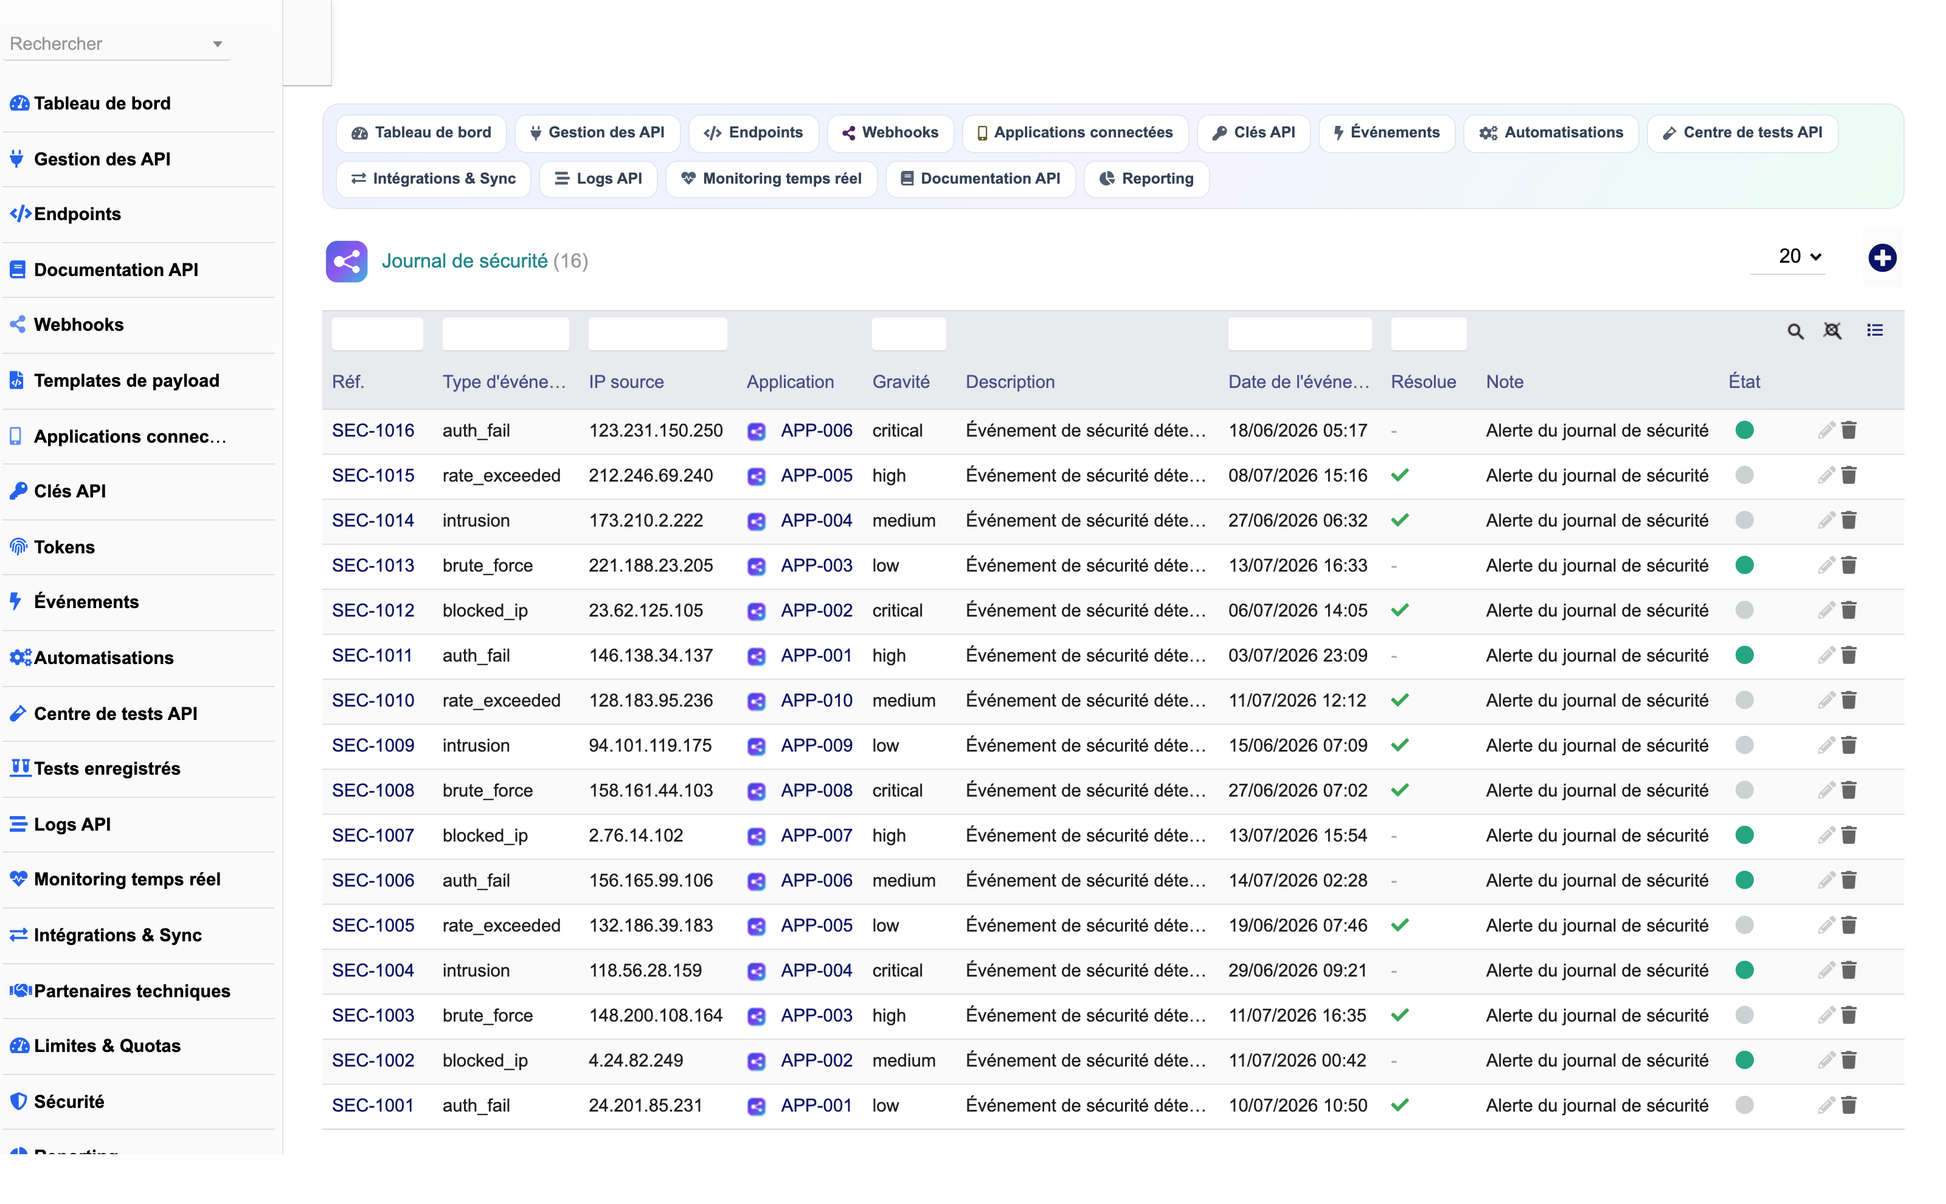The height and width of the screenshot is (1204, 1946).
Task: Click edit pencil for SEC-1009
Action: click(1826, 745)
